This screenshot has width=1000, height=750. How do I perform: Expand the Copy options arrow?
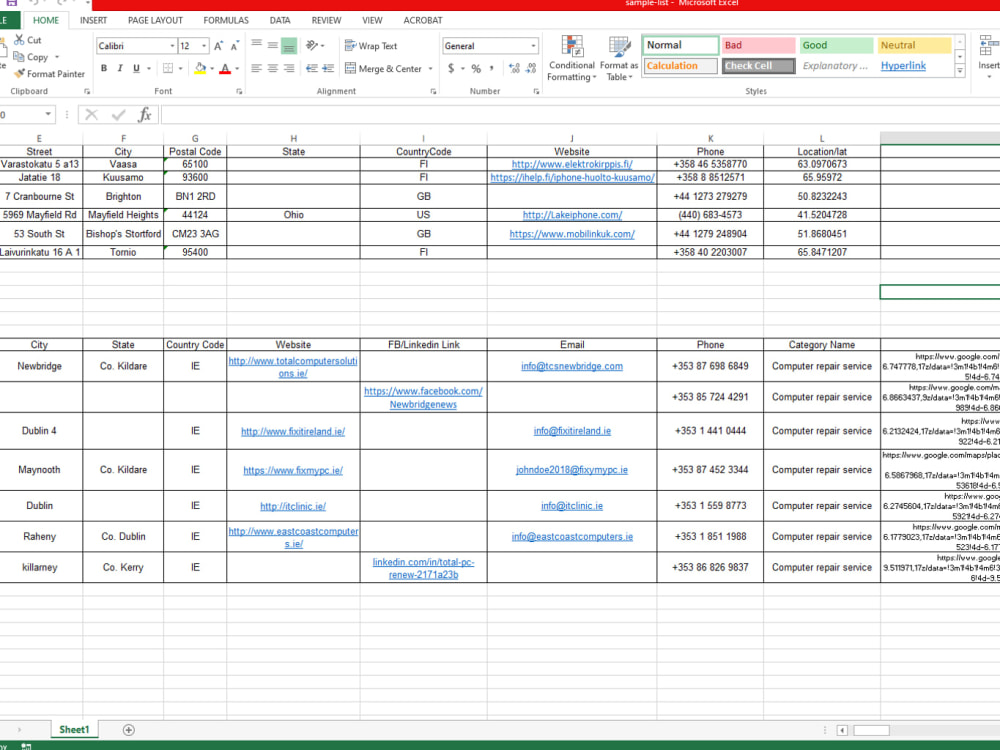(57, 57)
